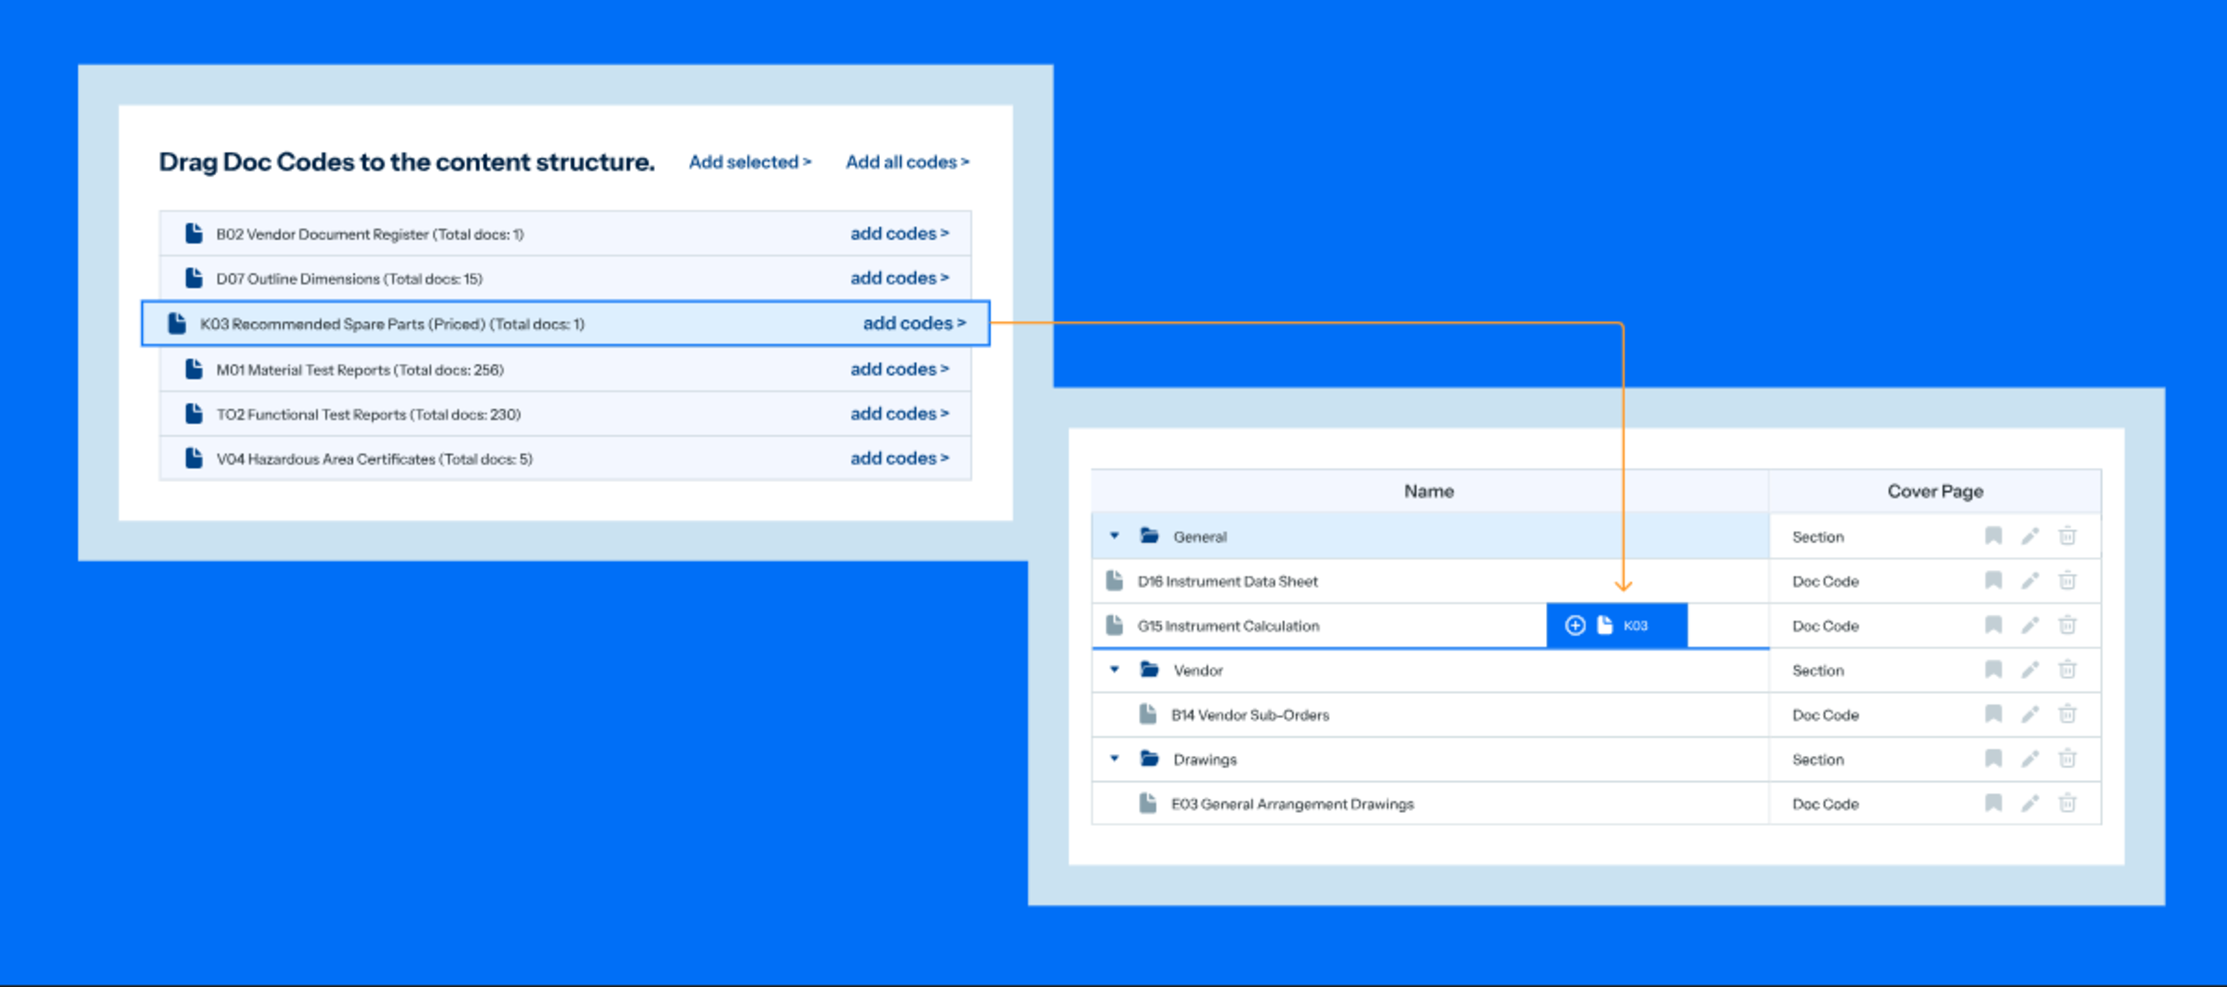Add codes for B02 Vendor Document Register

coord(900,233)
